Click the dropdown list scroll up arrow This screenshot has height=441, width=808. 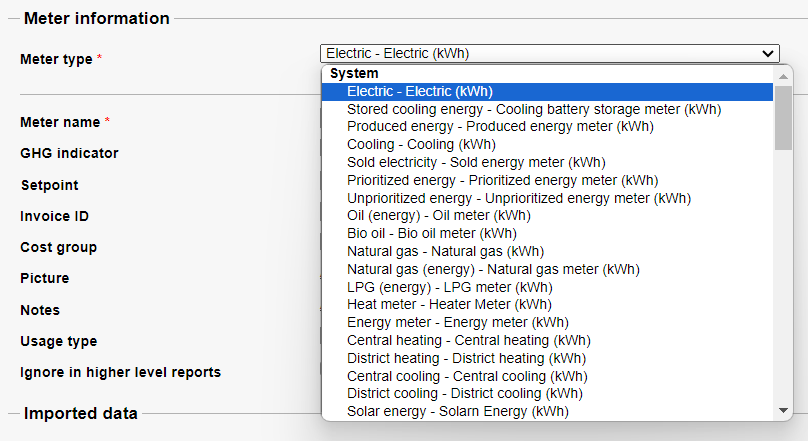pos(784,74)
